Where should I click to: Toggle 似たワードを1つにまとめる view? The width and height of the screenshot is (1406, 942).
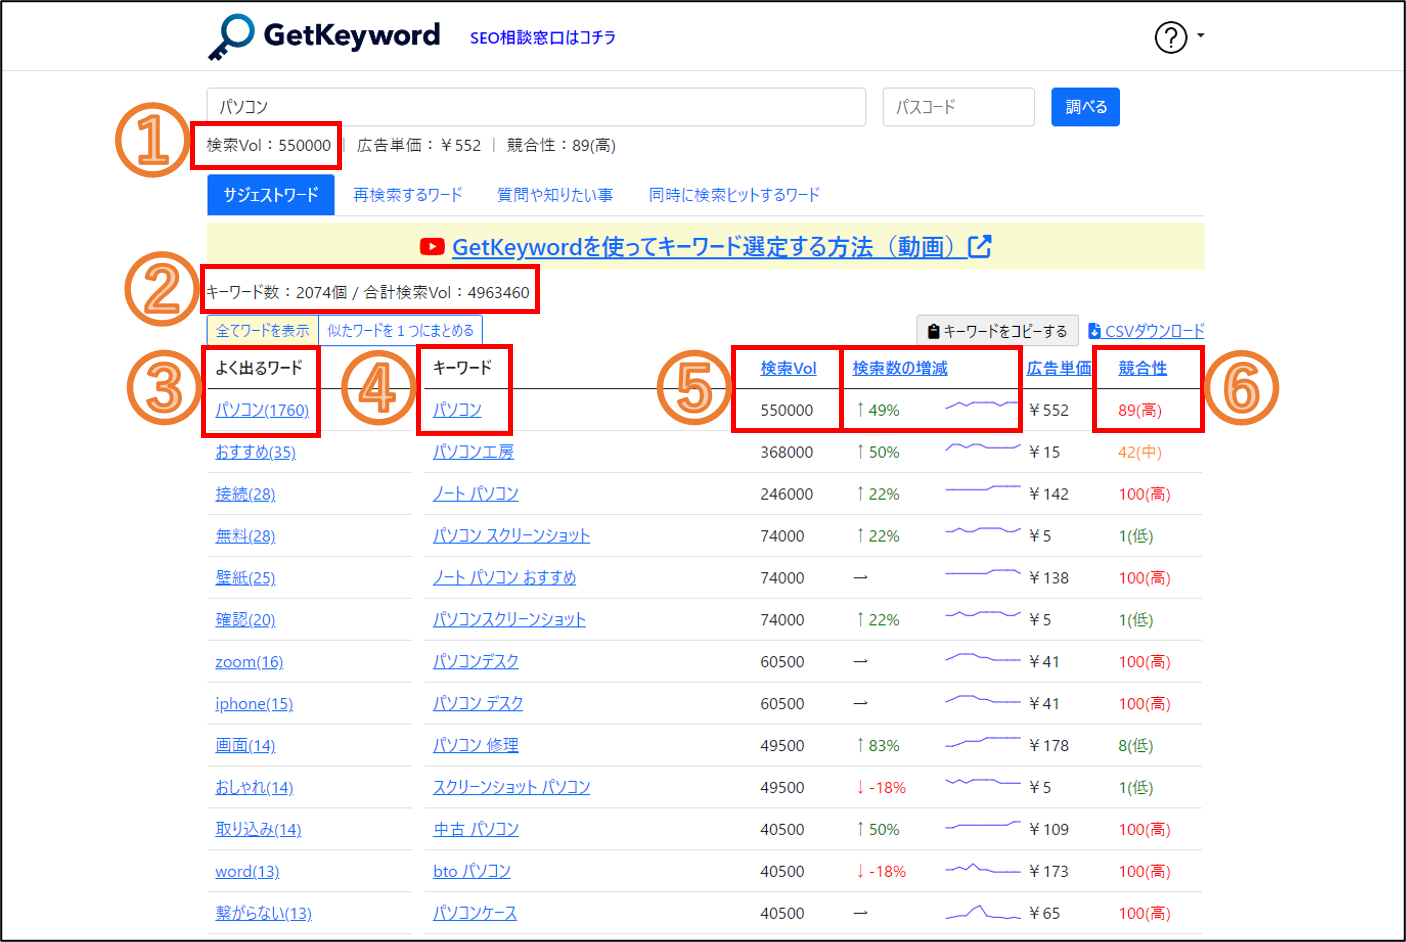click(x=400, y=330)
